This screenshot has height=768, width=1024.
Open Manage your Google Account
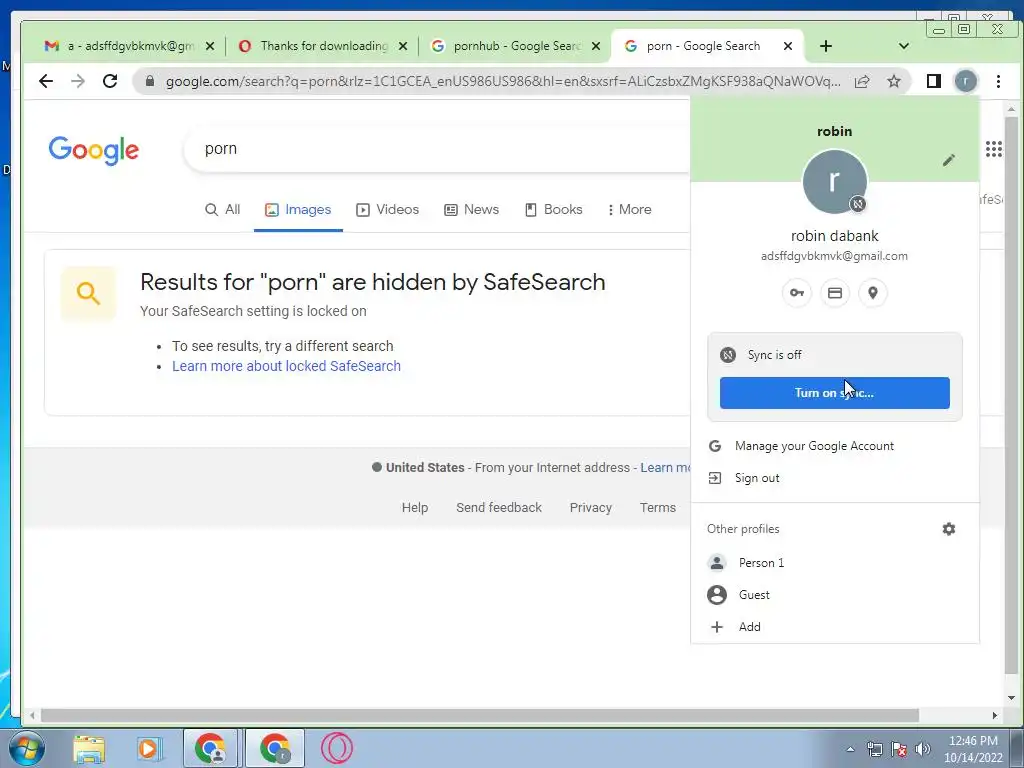coord(835,446)
